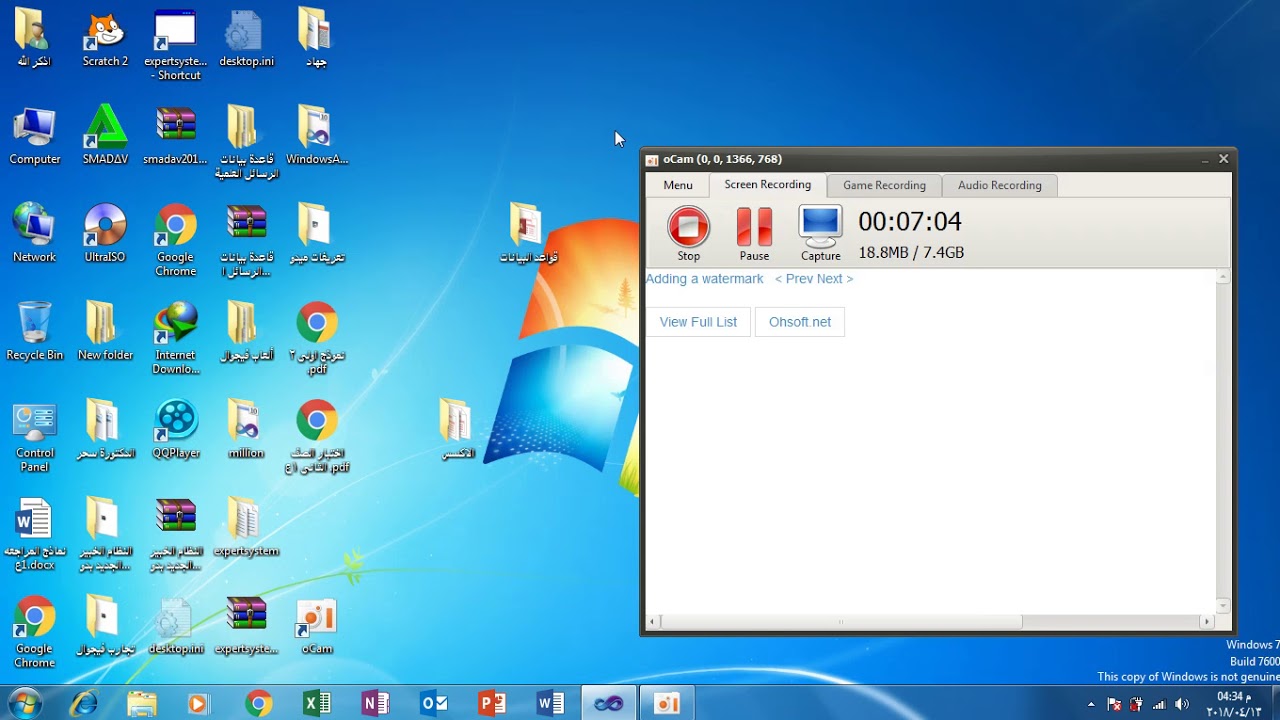This screenshot has width=1280, height=720.
Task: Close the oCam window
Action: 1223,159
